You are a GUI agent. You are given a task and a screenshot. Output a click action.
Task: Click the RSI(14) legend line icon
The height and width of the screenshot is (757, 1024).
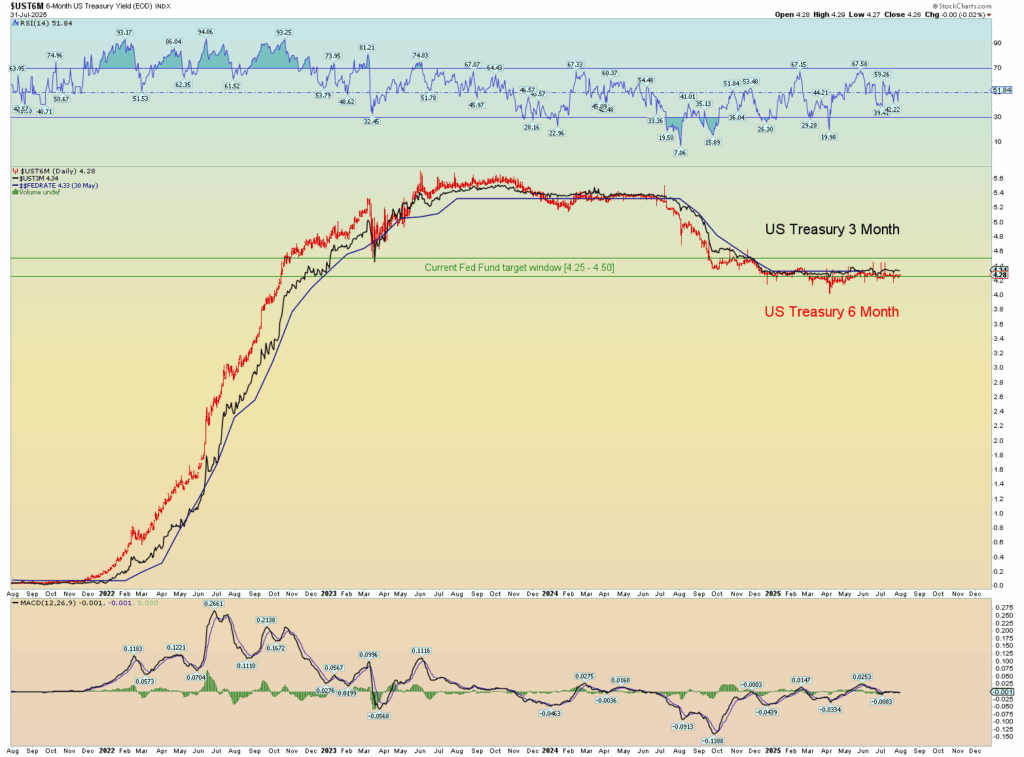click(14, 24)
